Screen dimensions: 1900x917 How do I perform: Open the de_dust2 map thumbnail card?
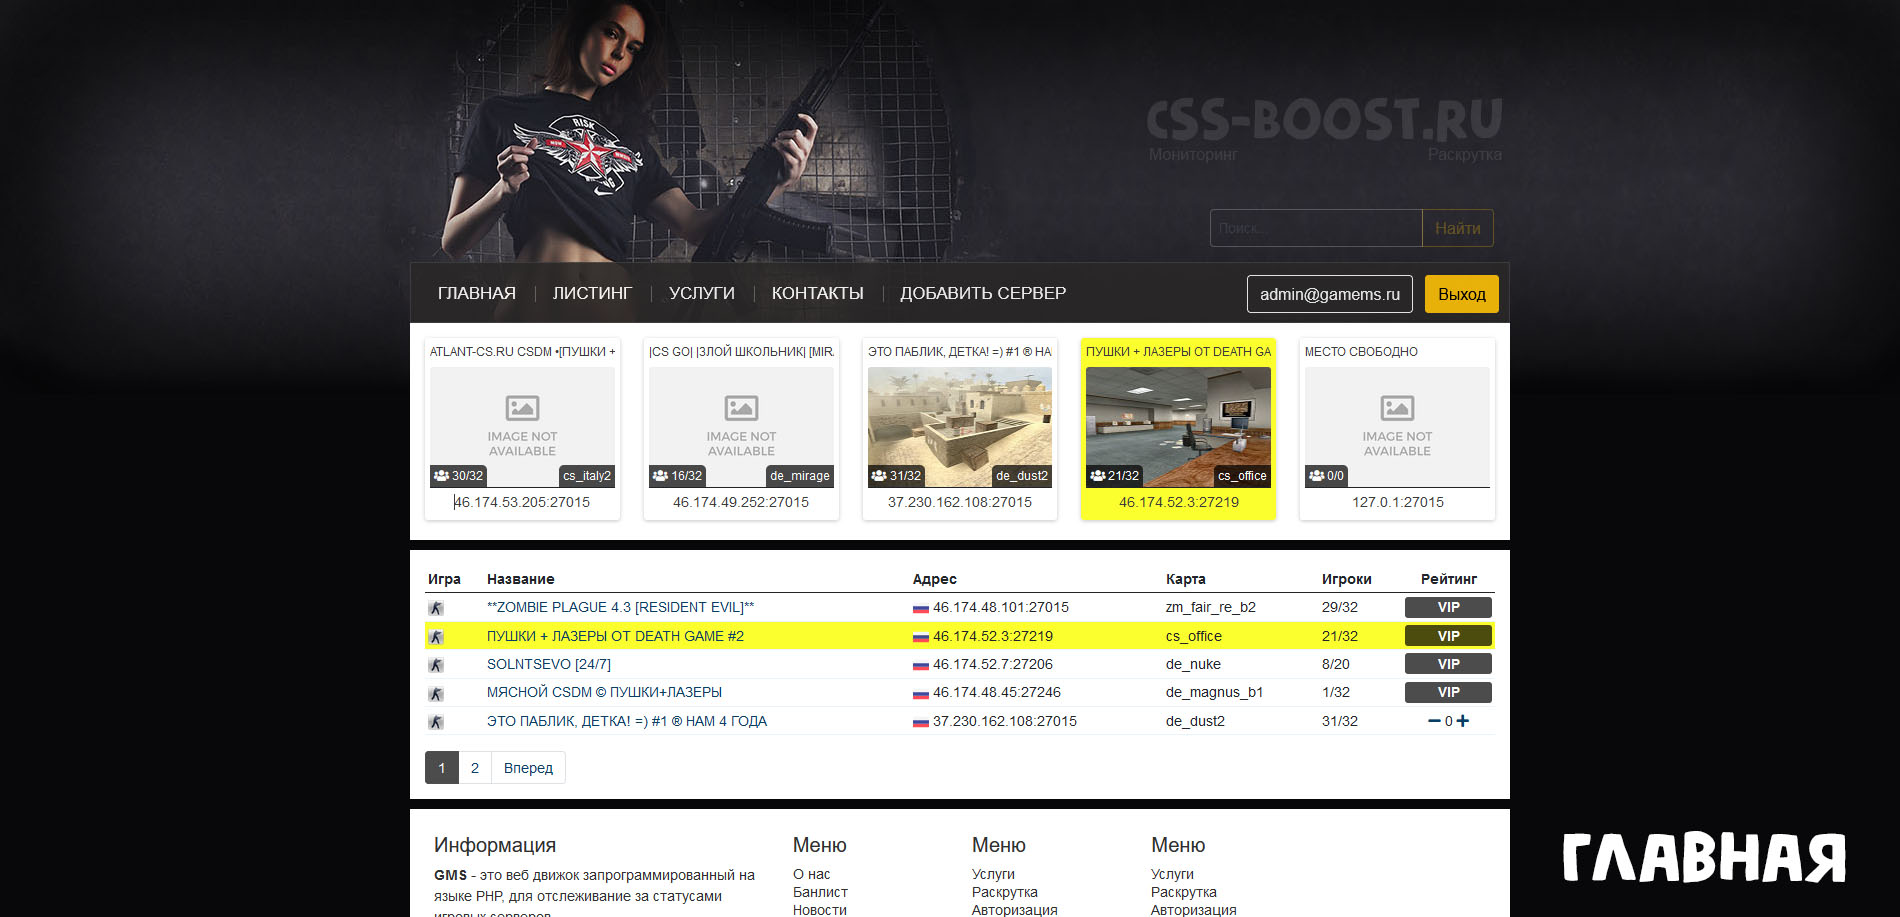pyautogui.click(x=959, y=427)
